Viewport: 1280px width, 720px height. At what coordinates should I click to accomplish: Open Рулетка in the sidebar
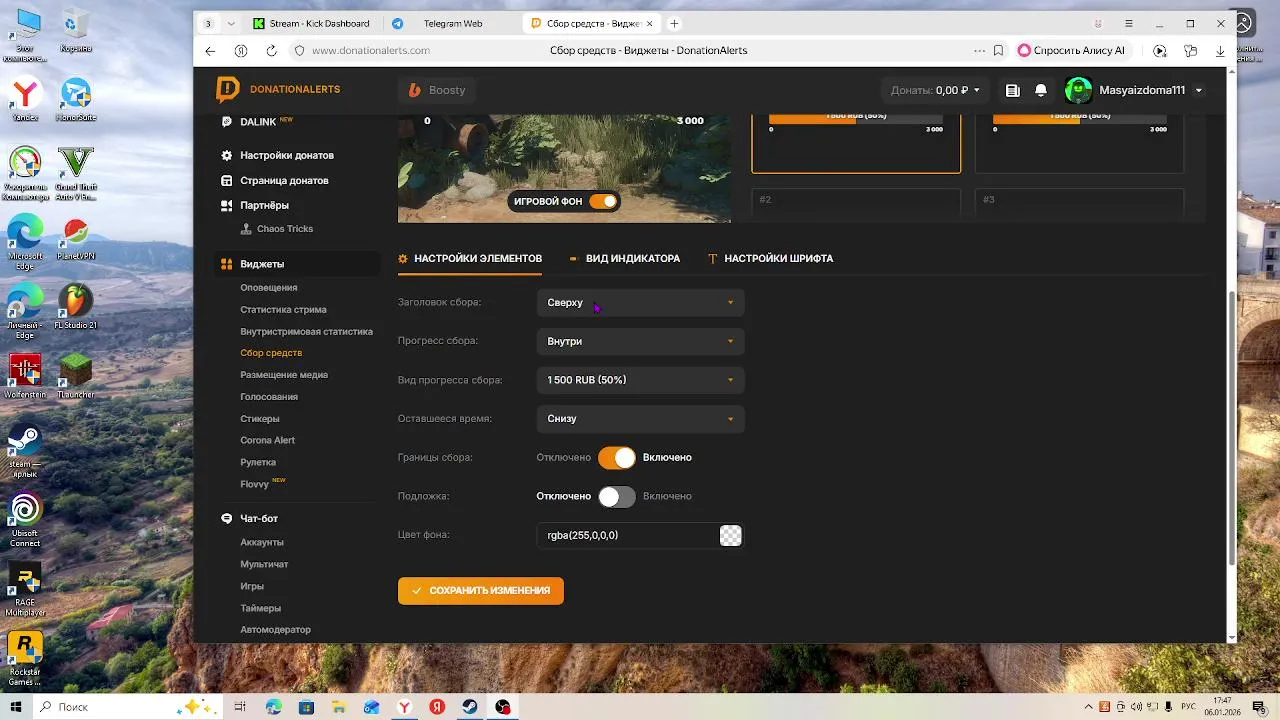(x=258, y=462)
